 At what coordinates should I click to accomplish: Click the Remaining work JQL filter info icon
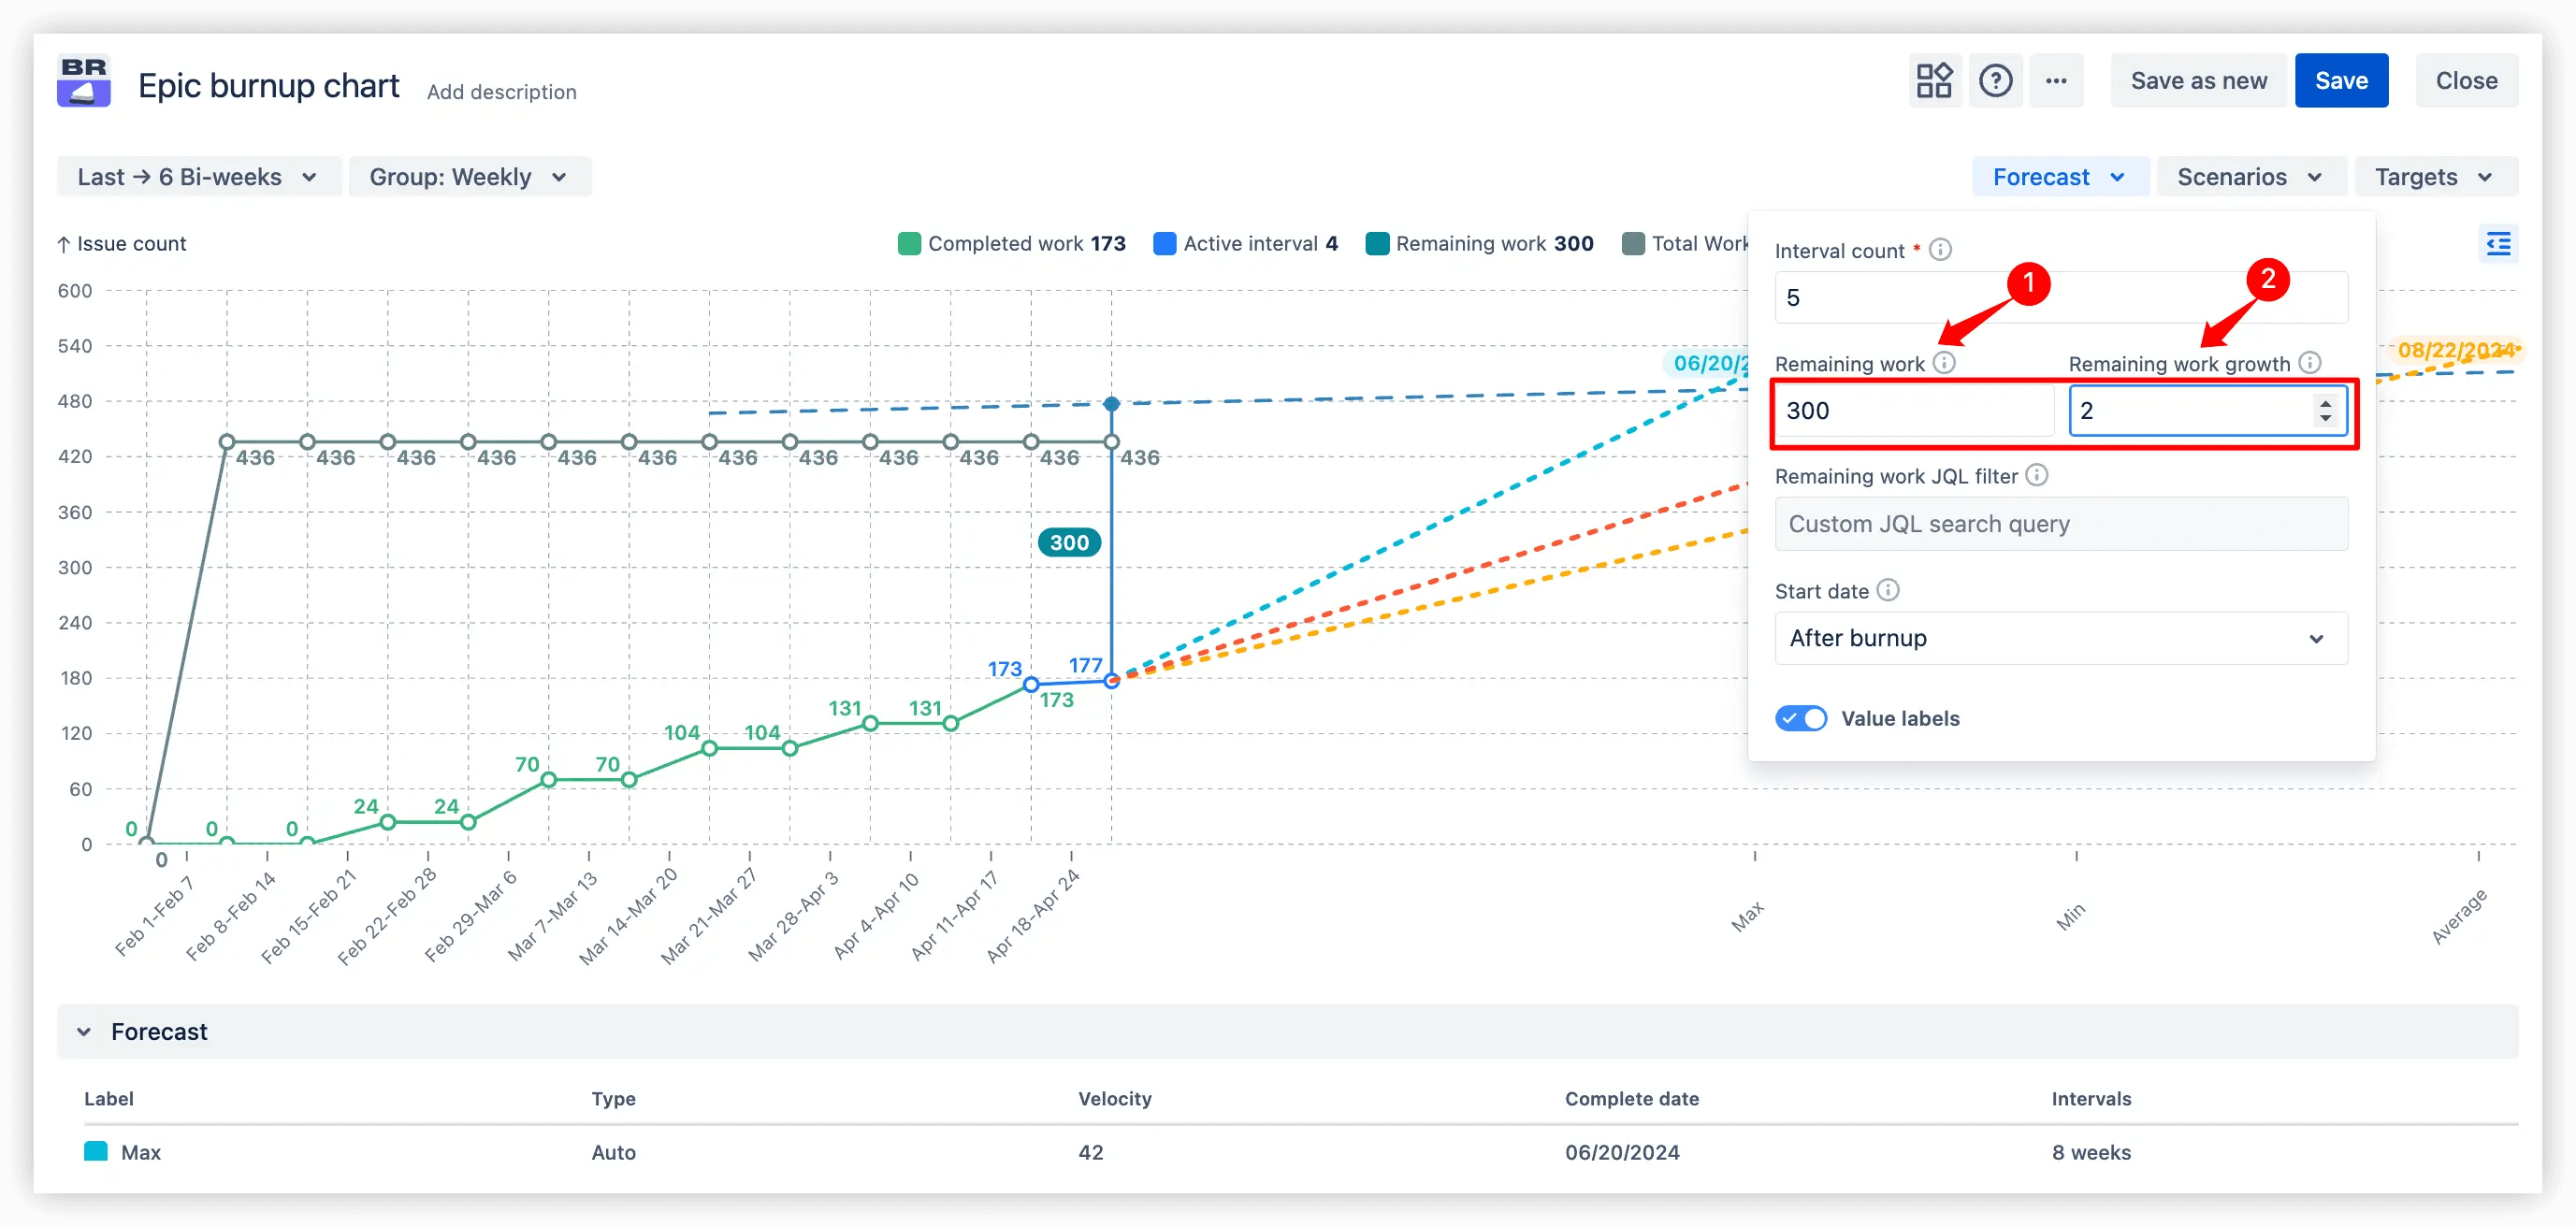point(2037,475)
